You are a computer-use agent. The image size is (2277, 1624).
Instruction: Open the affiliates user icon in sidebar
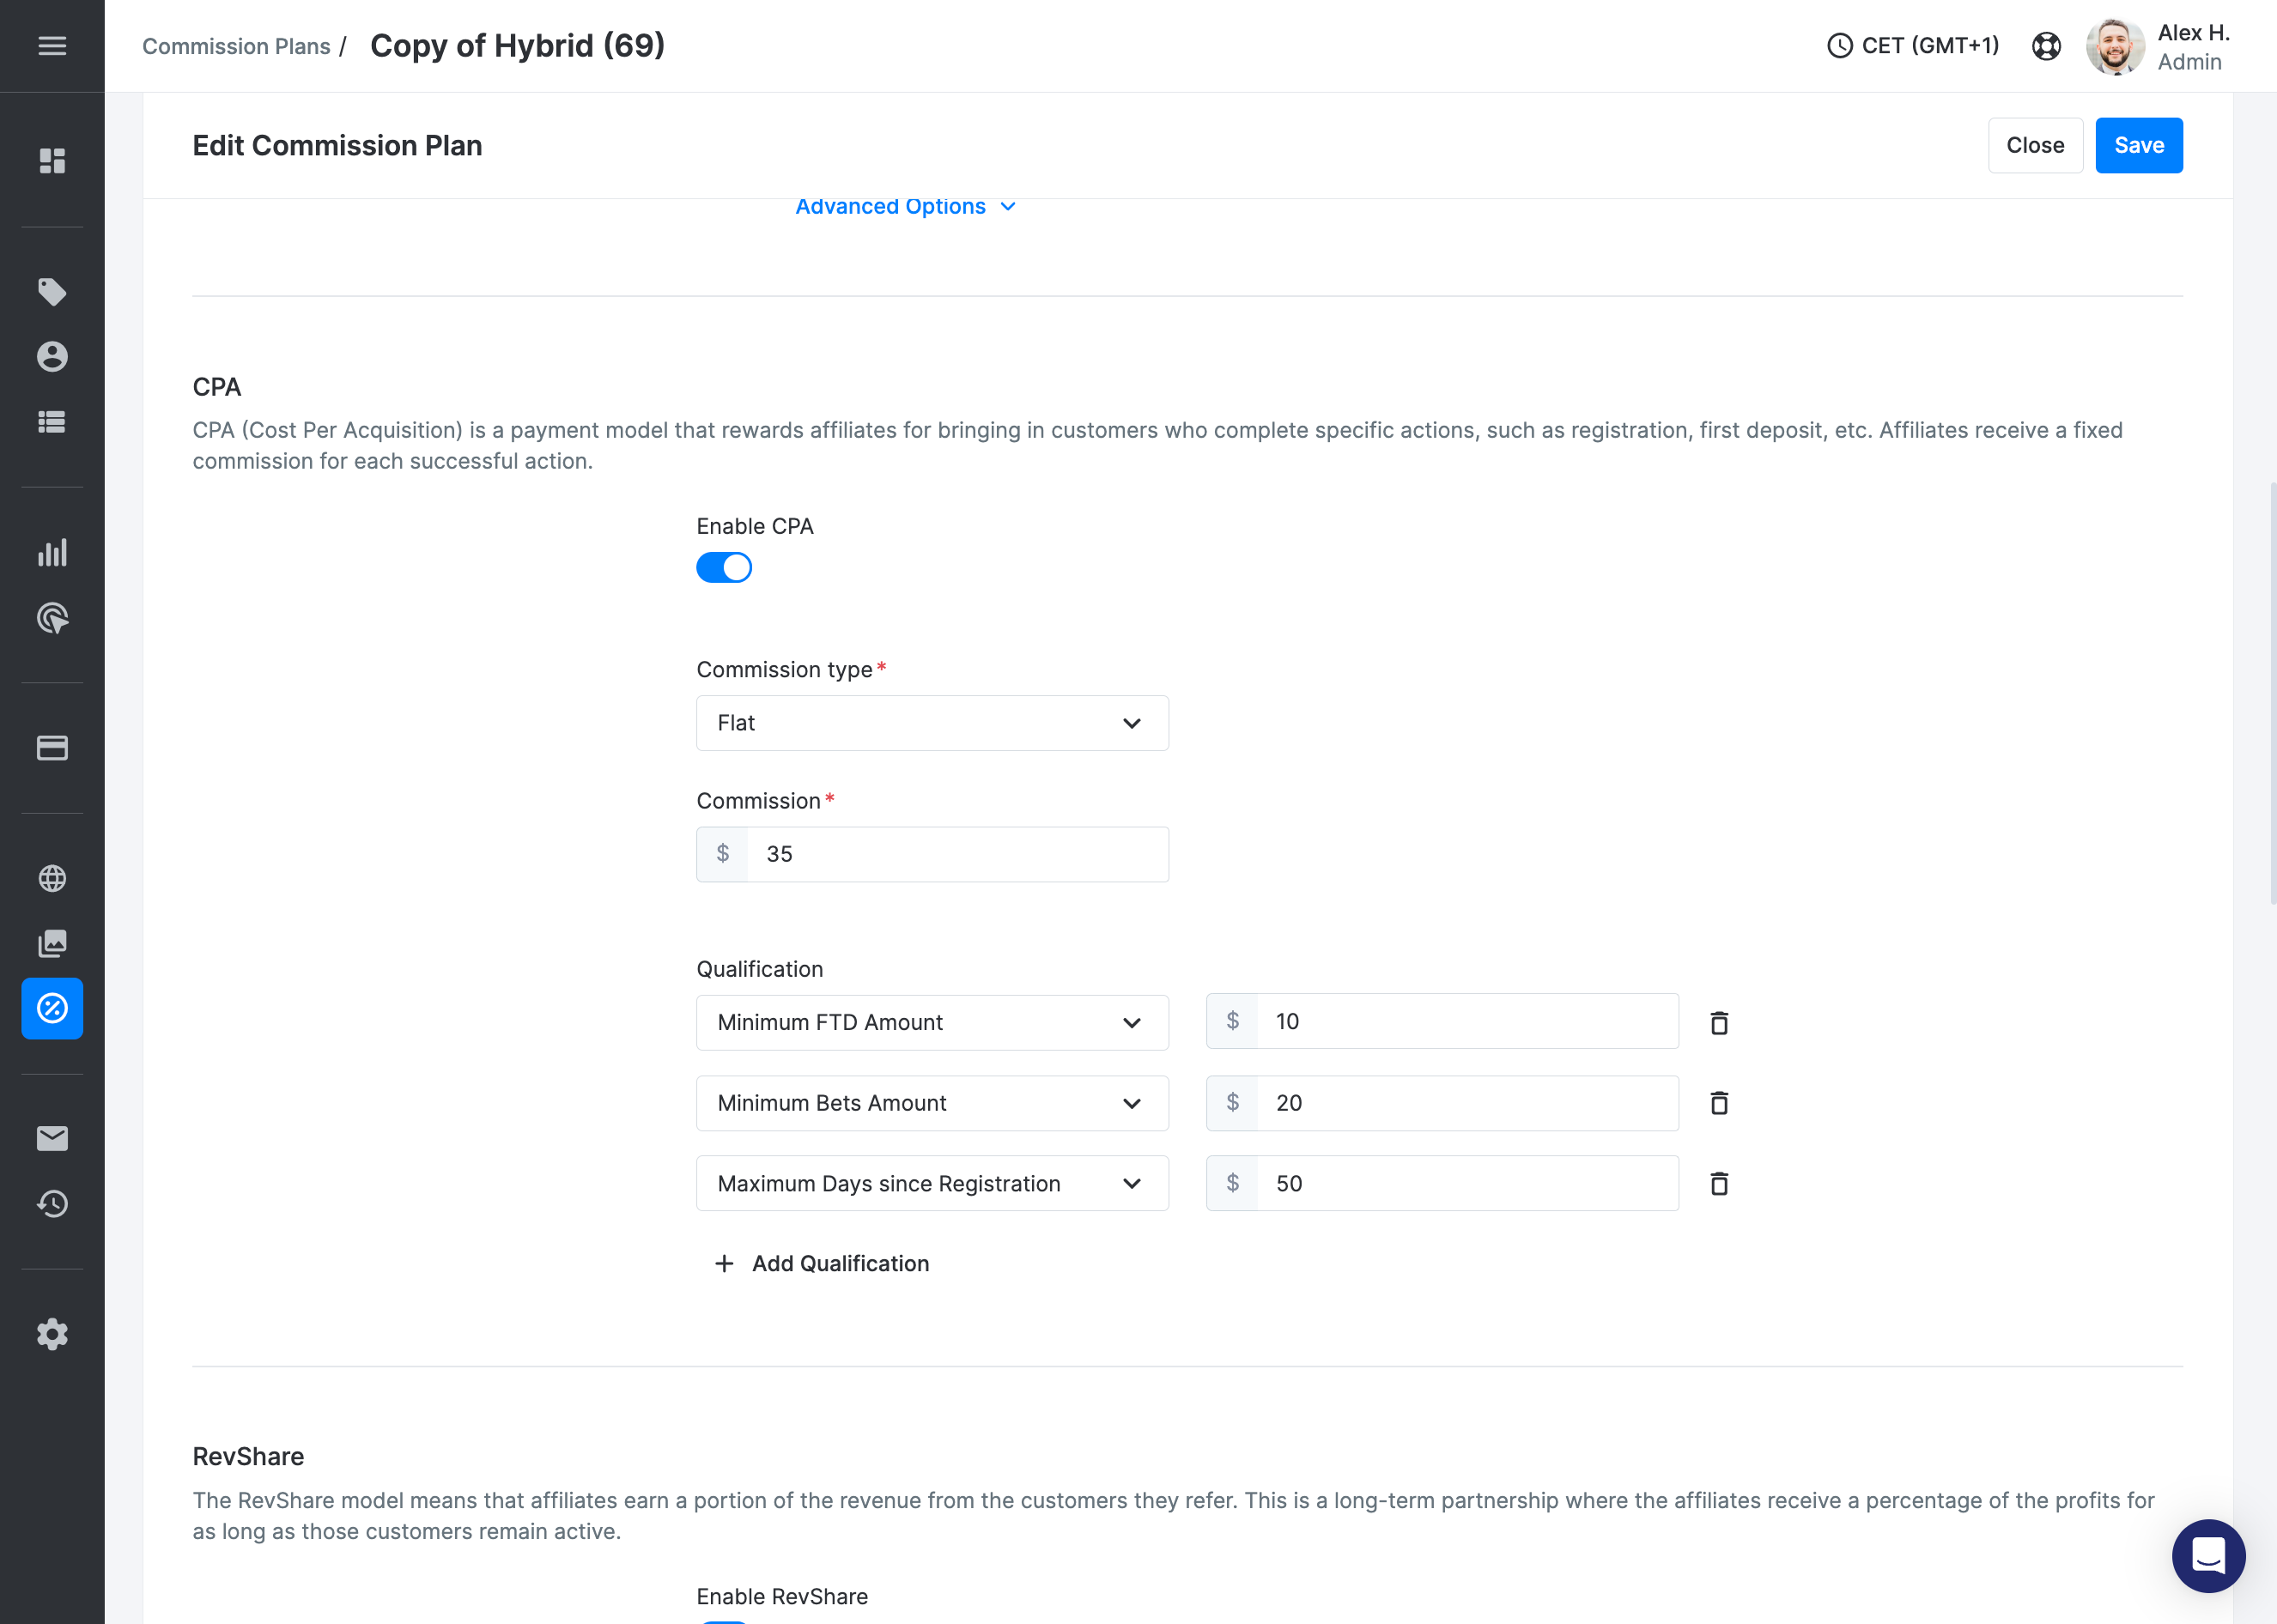tap(52, 357)
